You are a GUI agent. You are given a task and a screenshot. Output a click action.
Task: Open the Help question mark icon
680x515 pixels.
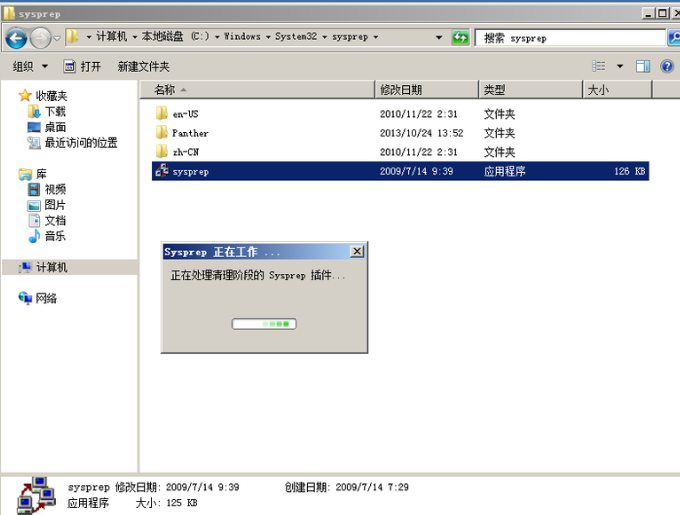667,66
